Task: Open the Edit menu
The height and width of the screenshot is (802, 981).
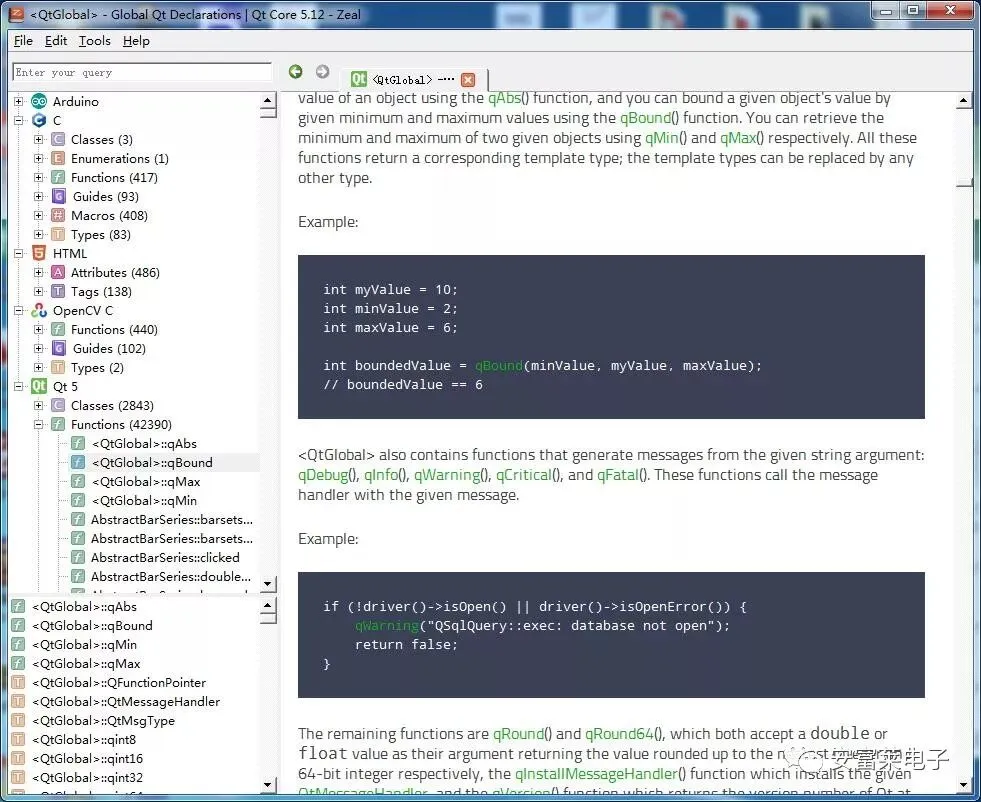Action: coord(56,41)
